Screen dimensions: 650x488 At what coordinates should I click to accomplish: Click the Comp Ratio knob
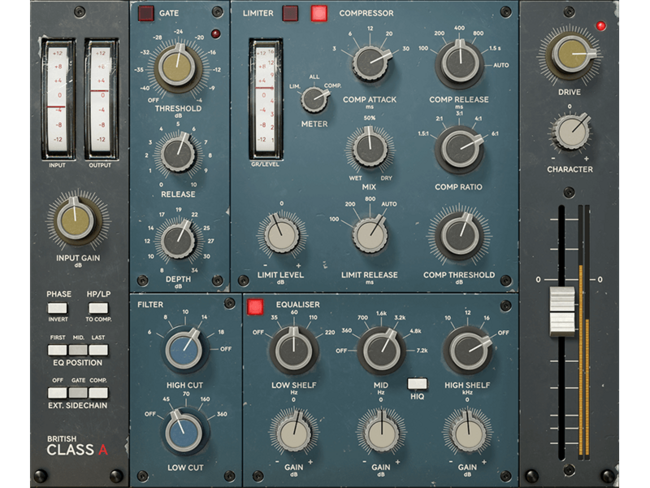[459, 148]
